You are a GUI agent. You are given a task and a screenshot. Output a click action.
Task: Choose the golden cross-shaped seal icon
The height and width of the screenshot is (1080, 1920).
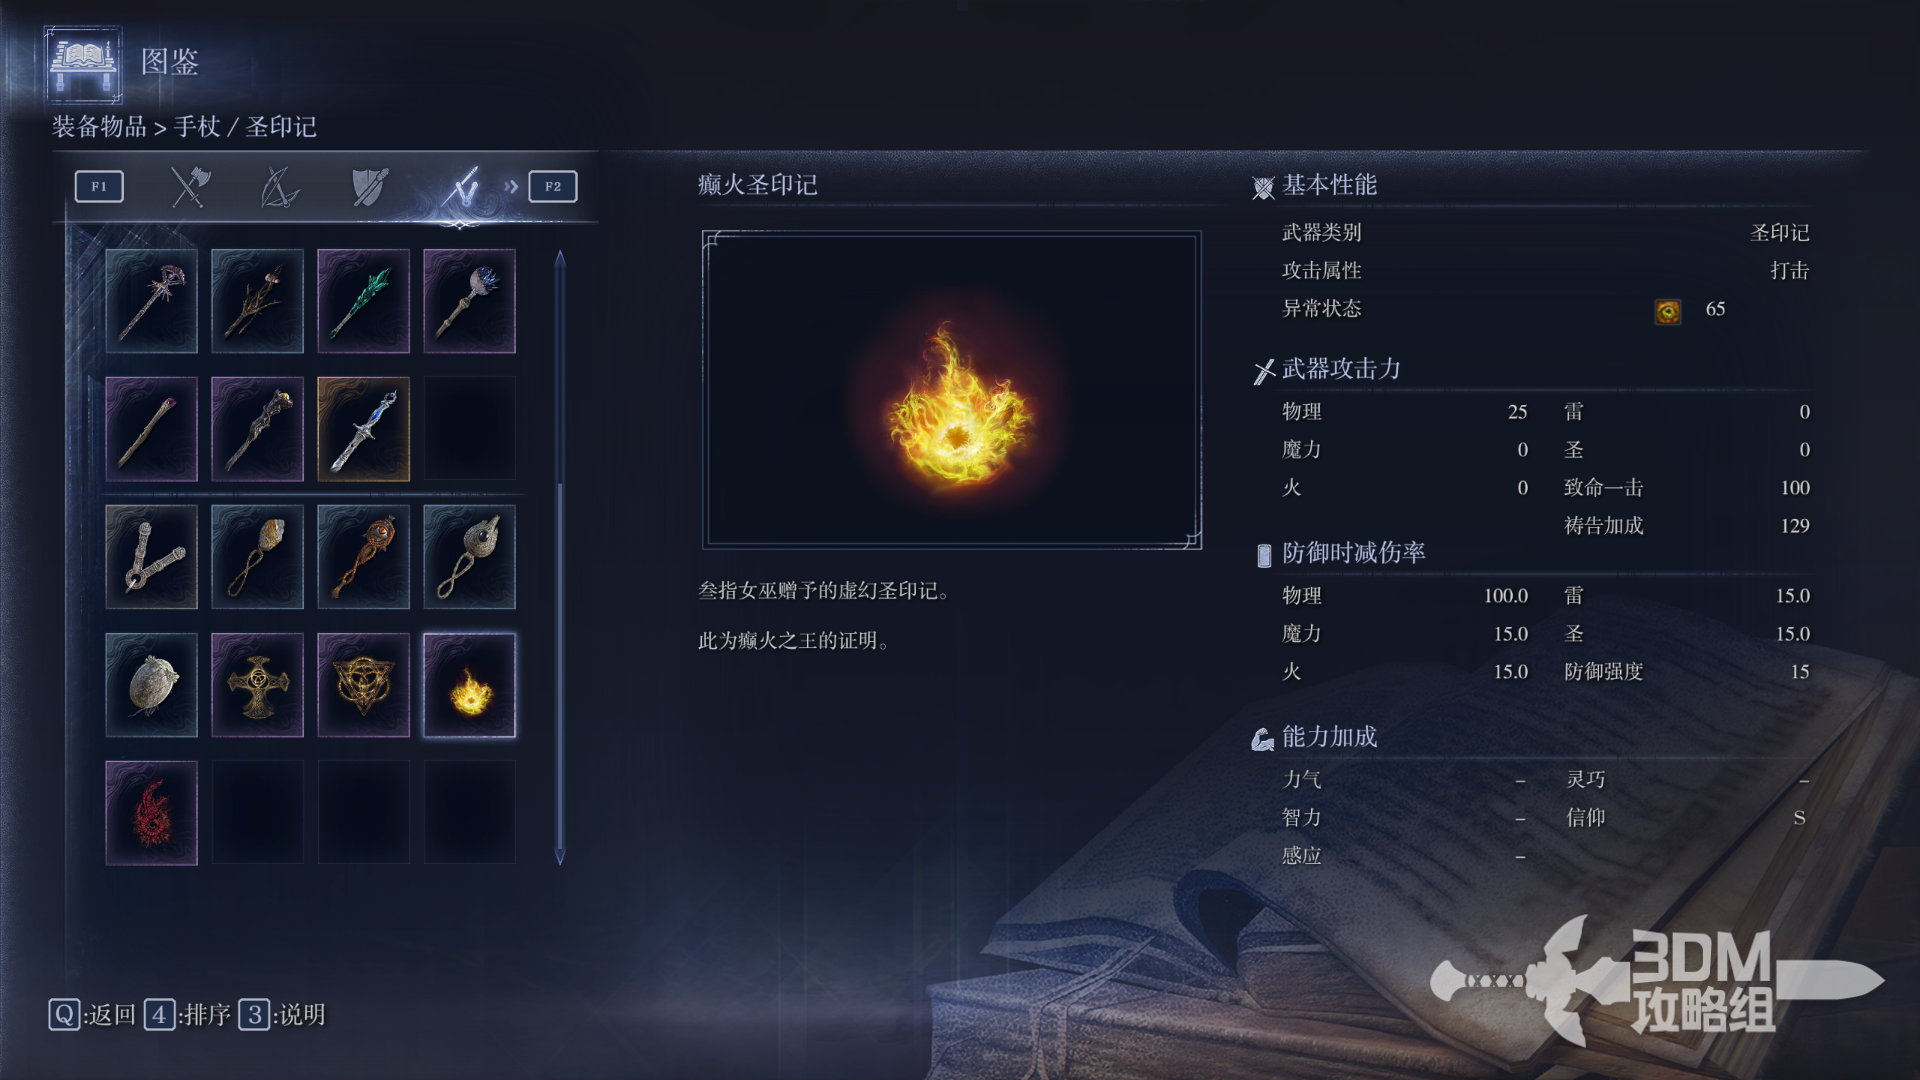pyautogui.click(x=257, y=685)
